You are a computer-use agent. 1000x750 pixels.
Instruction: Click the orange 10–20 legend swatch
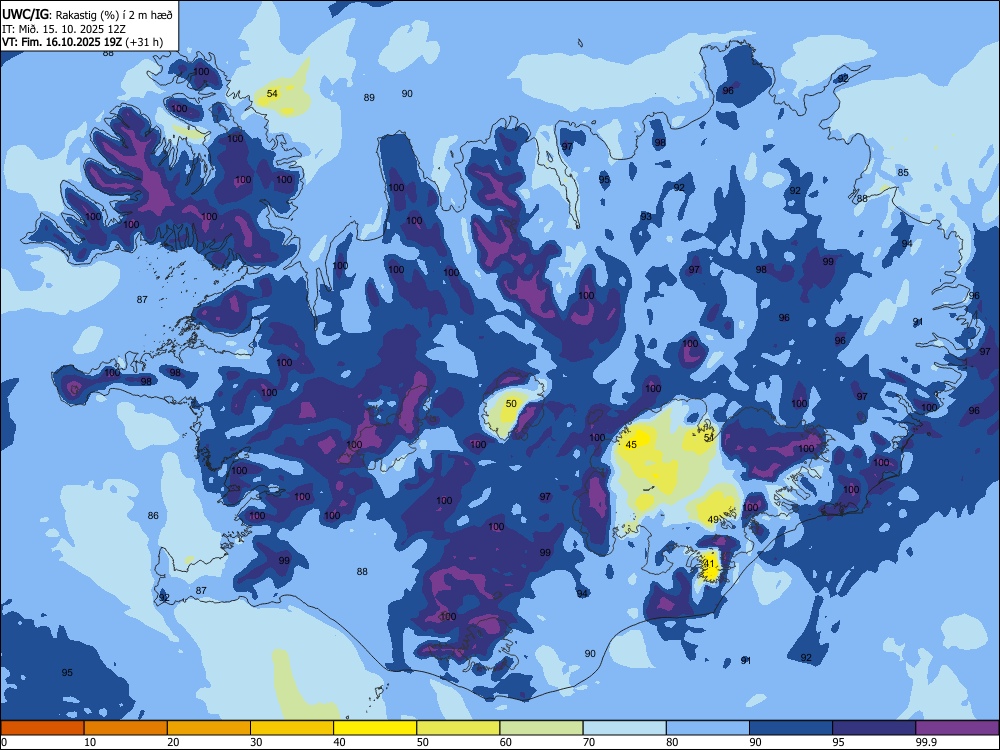(x=126, y=728)
